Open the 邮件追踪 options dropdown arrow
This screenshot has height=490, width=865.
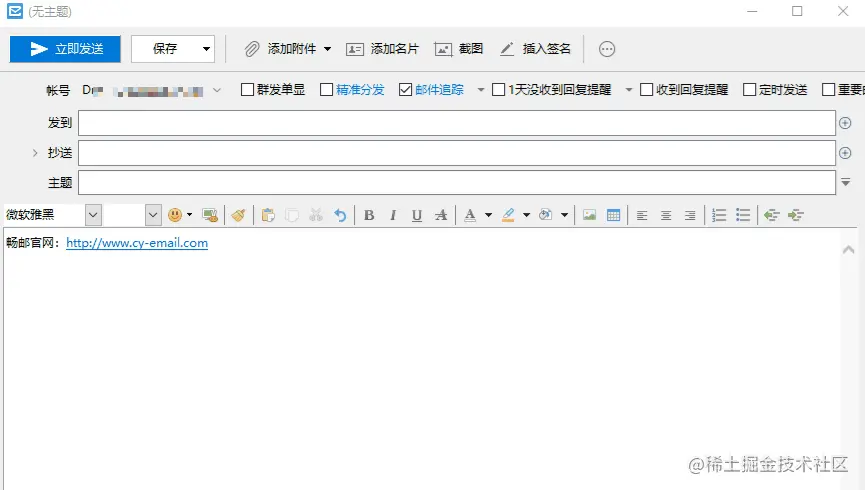point(481,90)
